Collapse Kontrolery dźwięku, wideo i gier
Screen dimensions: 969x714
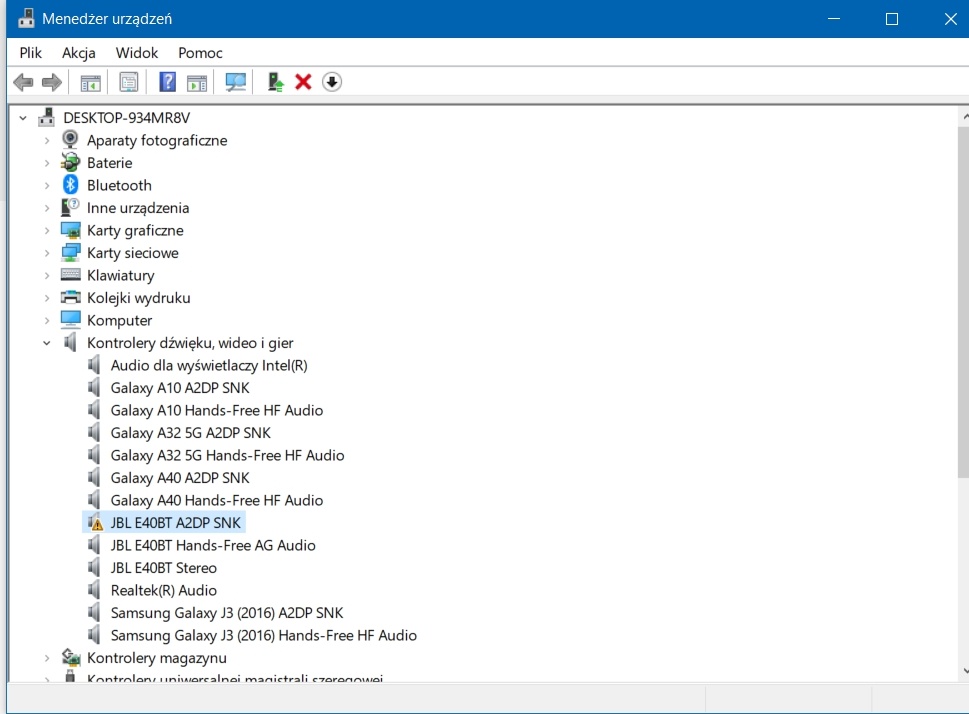(47, 343)
